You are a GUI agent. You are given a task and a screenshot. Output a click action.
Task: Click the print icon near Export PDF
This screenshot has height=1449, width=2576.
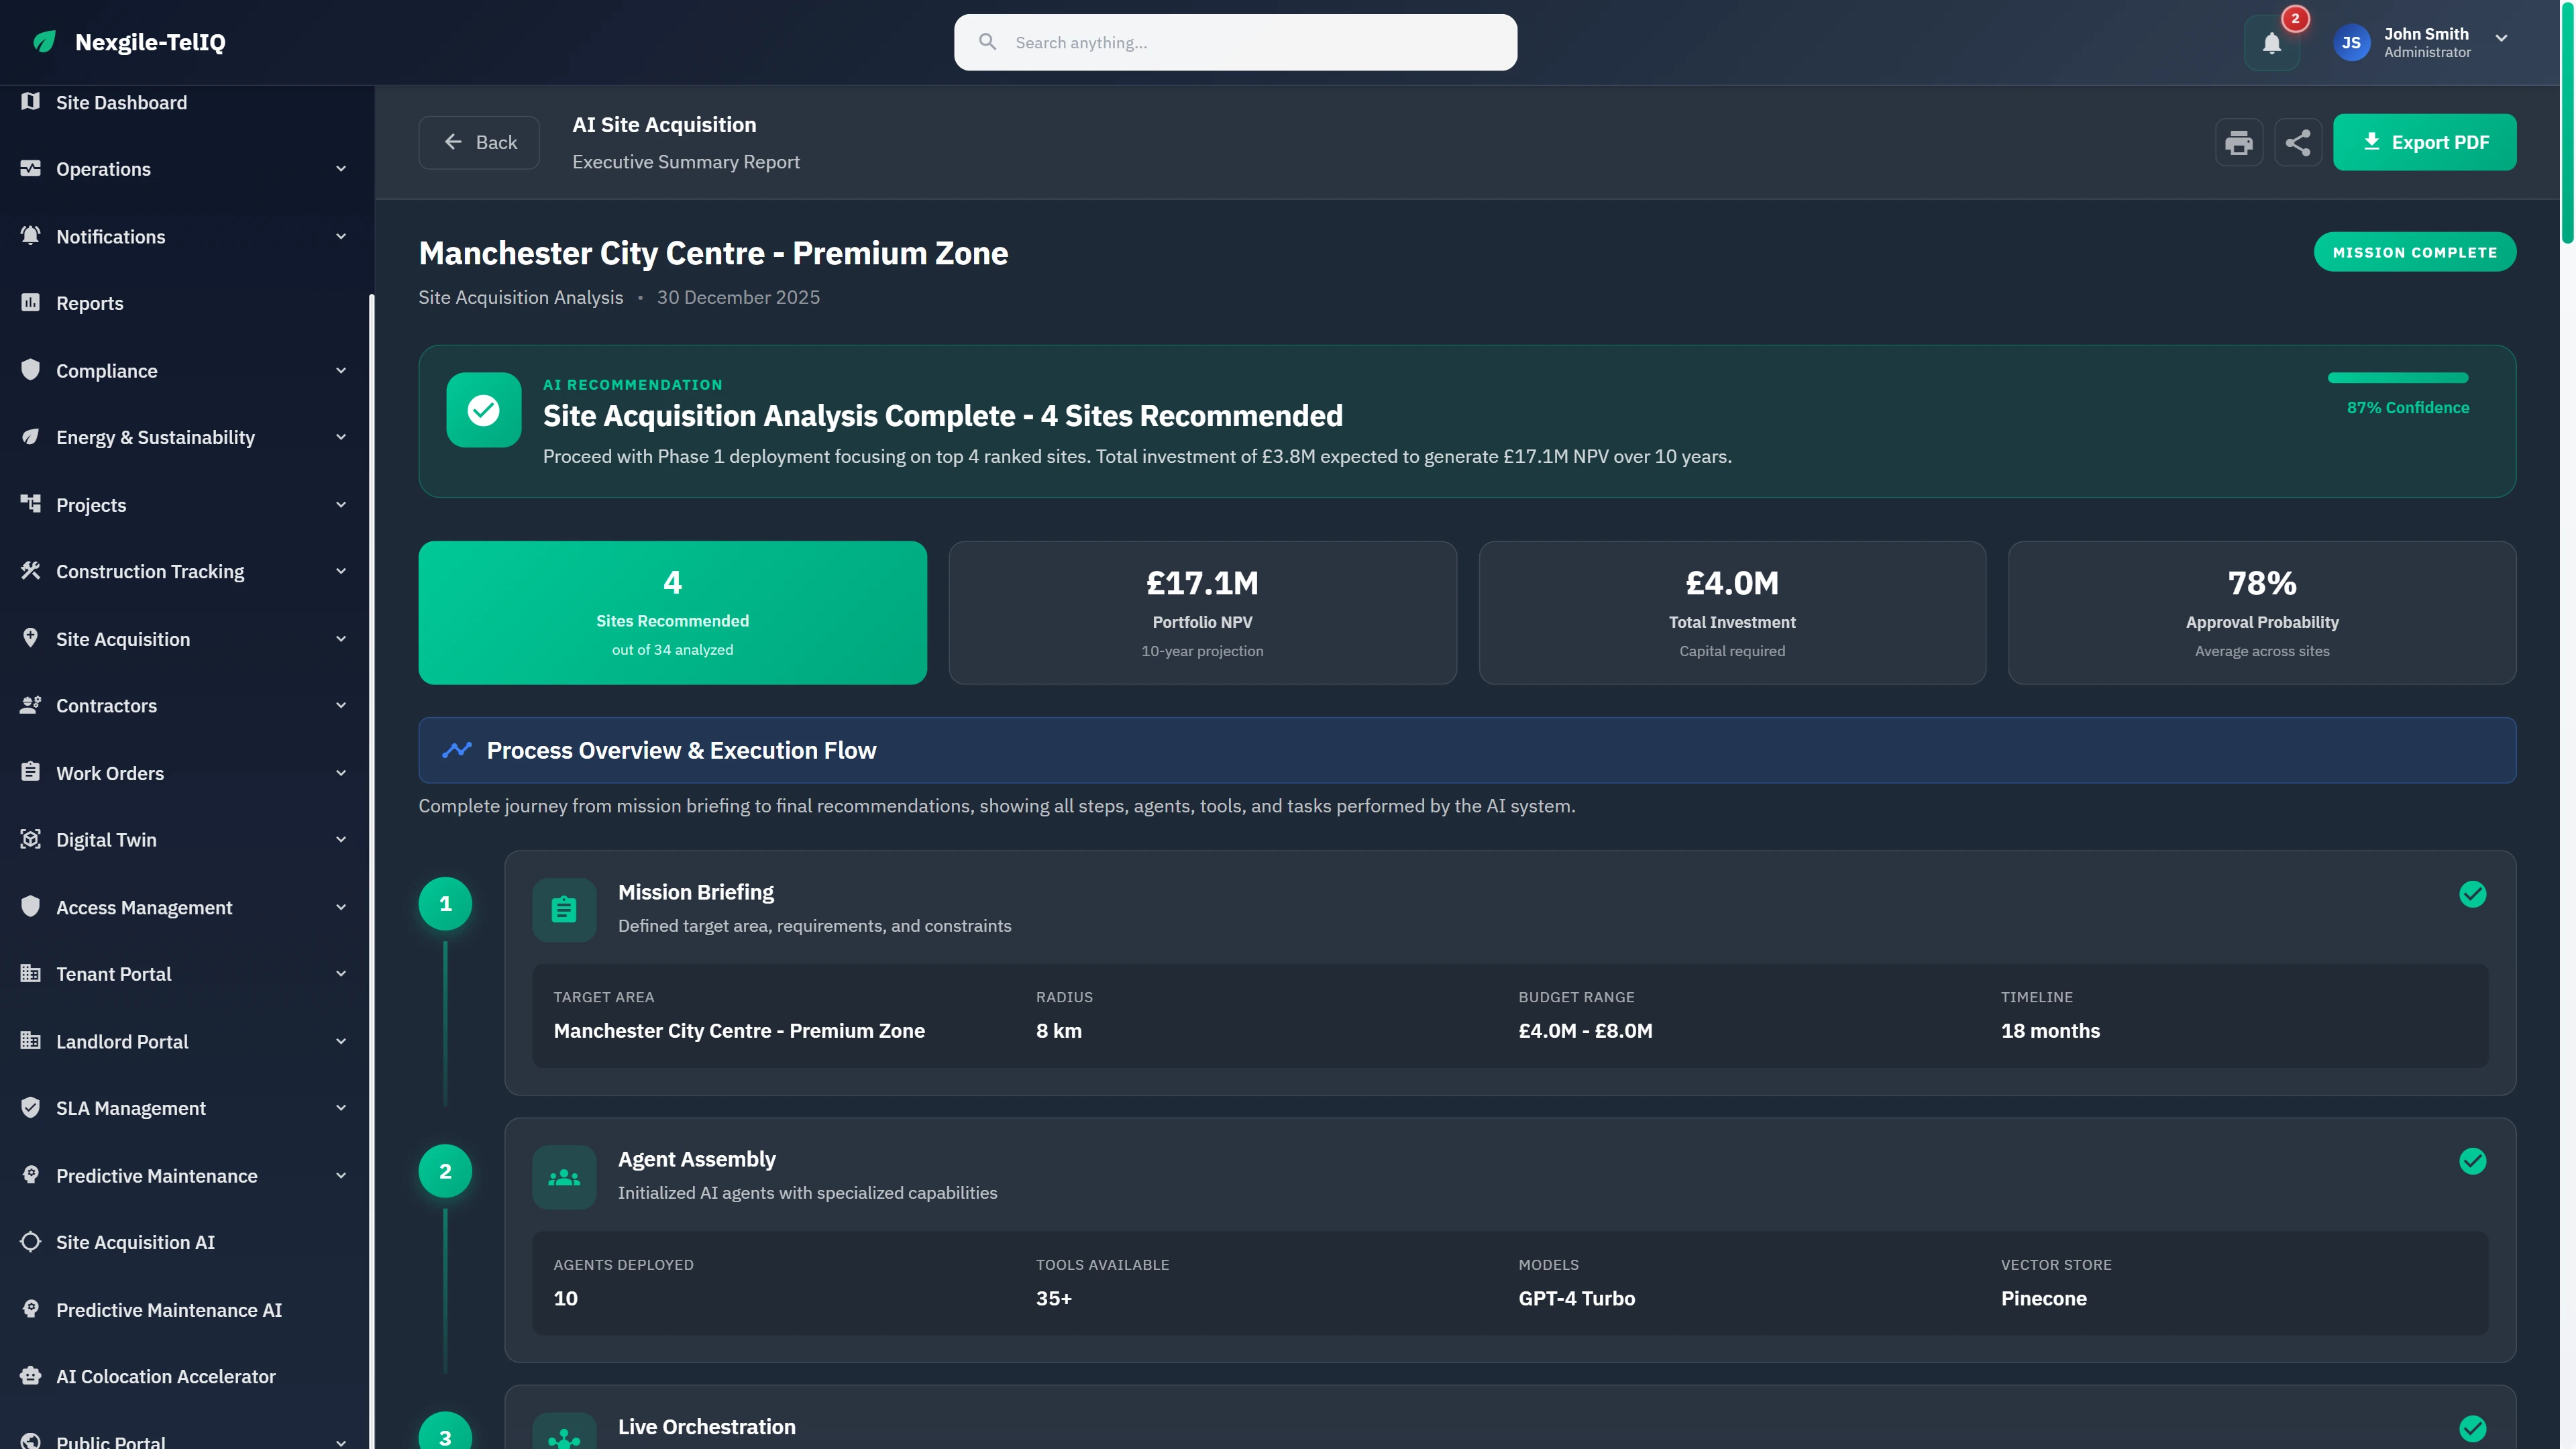coord(2240,142)
